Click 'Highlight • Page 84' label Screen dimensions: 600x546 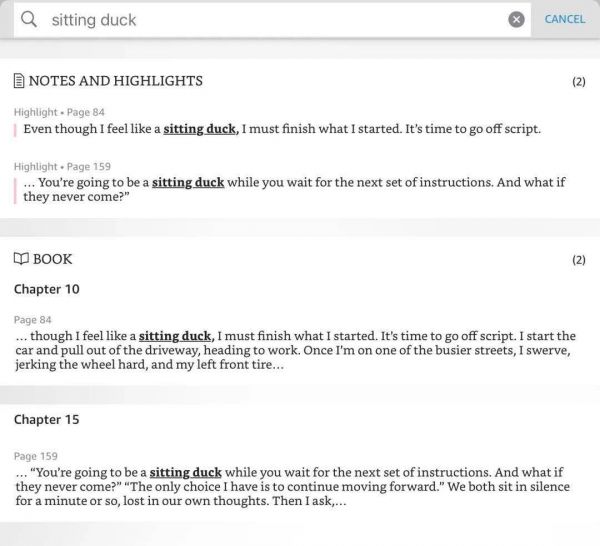point(59,112)
